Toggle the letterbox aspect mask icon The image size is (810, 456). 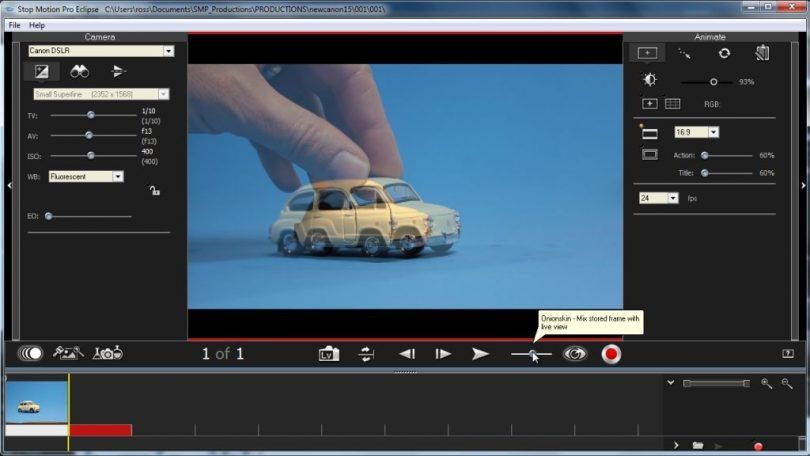(650, 132)
